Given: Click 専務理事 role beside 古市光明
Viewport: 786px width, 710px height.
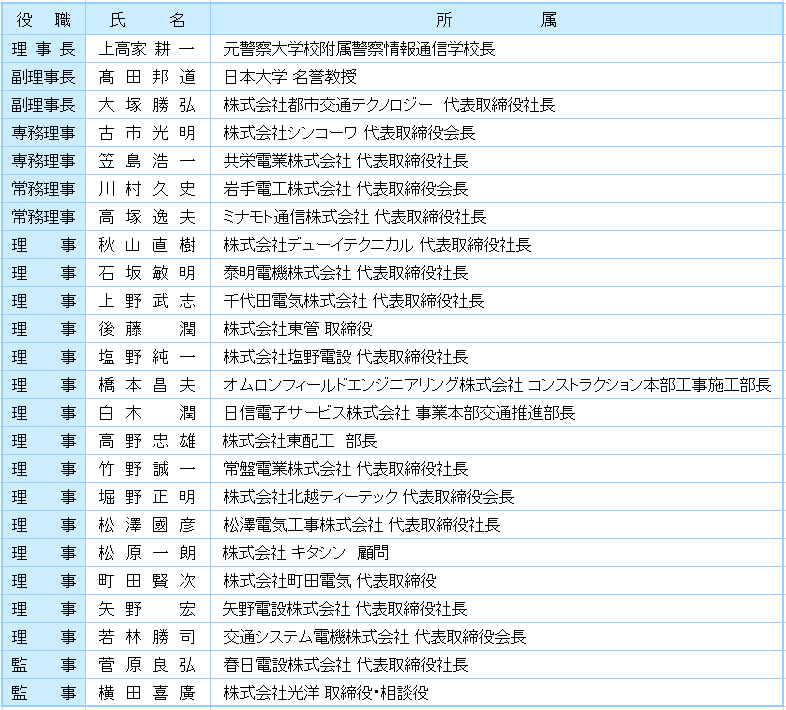Looking at the screenshot, I should (x=44, y=133).
